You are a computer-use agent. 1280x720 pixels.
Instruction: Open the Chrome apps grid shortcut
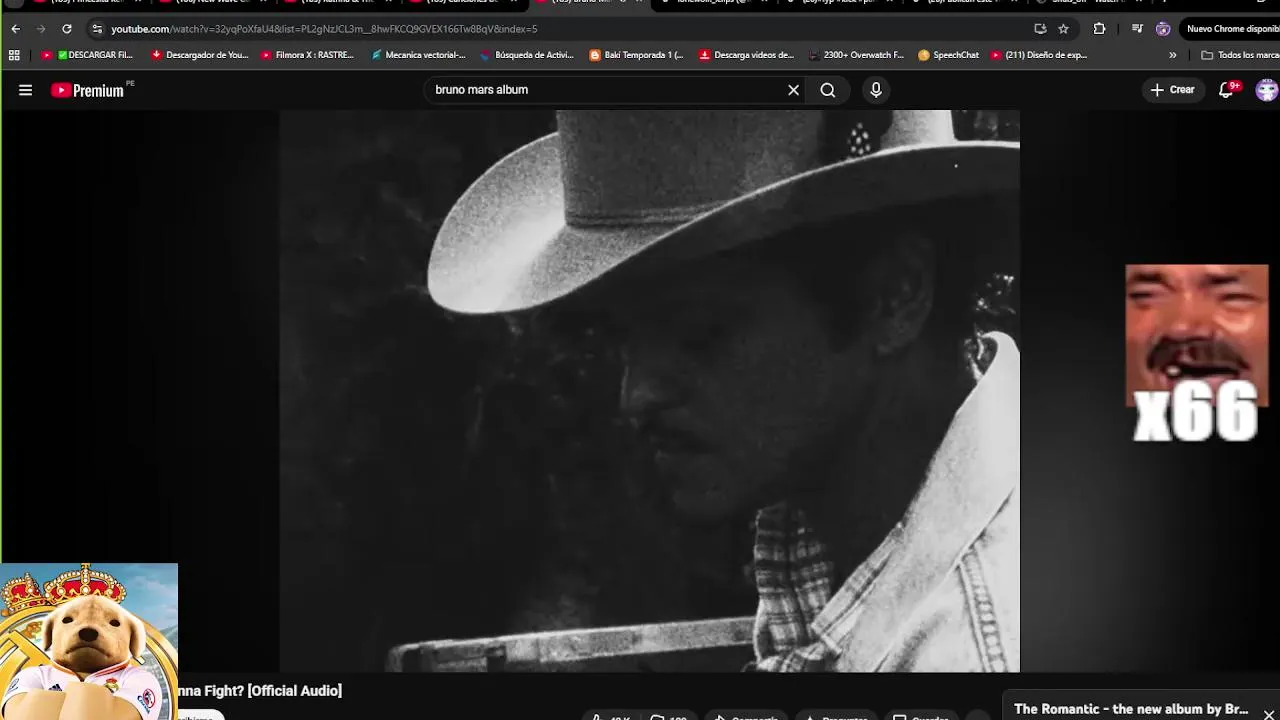14,55
